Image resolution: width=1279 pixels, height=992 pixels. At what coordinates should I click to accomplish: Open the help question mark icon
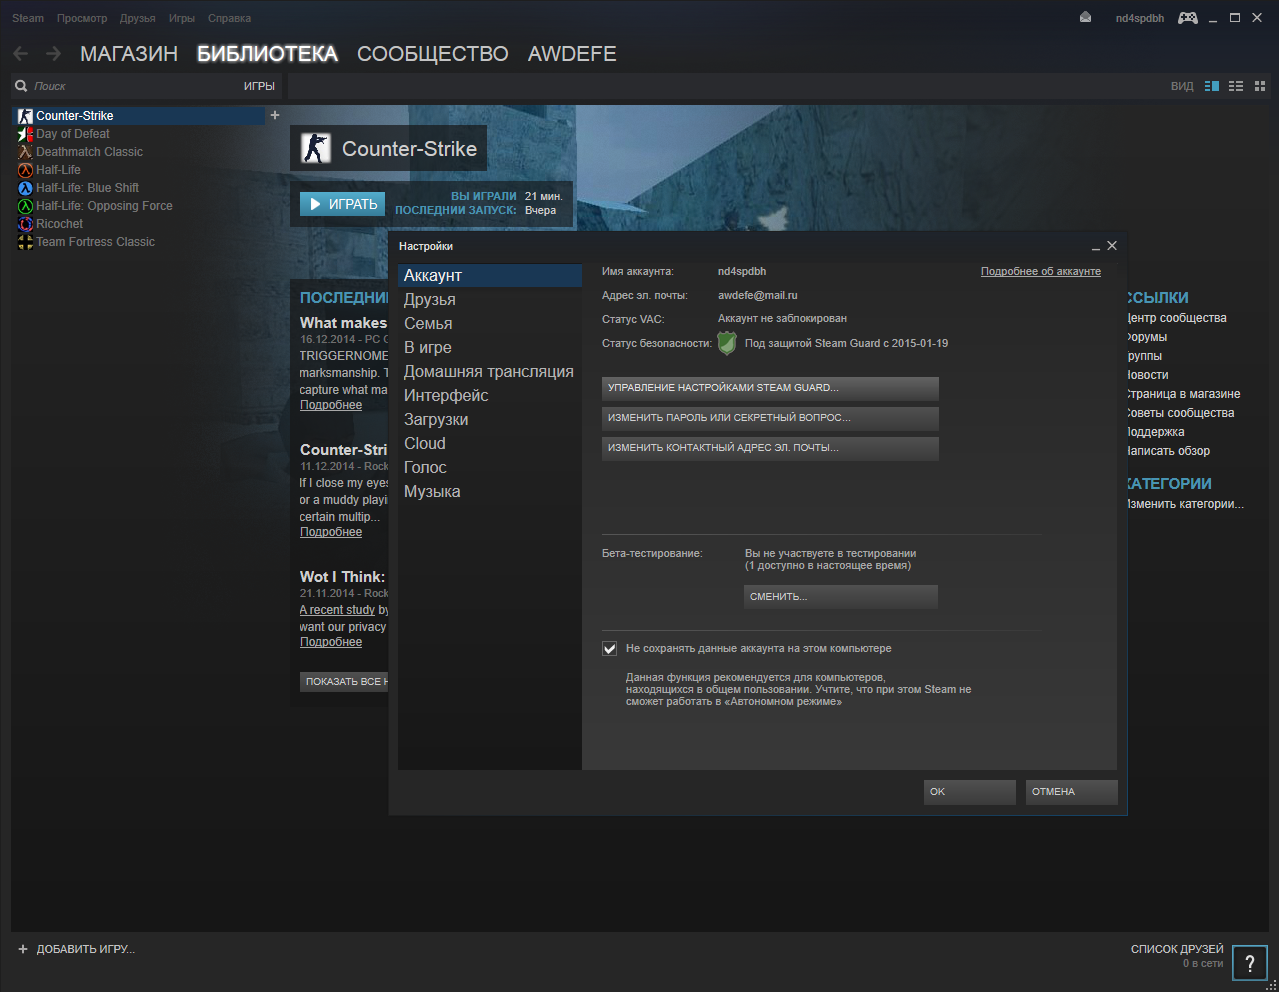tap(1249, 964)
